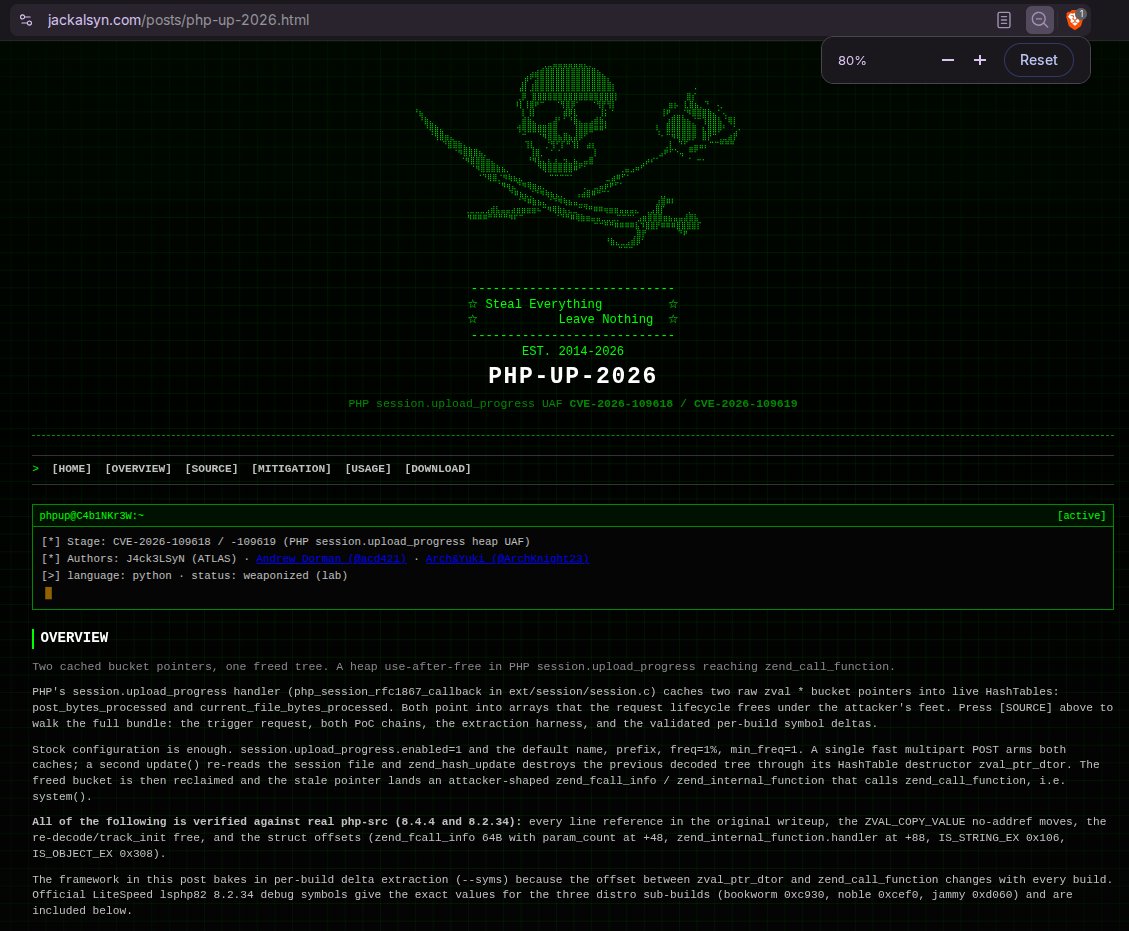Open the site information icon in address bar

tap(26, 20)
